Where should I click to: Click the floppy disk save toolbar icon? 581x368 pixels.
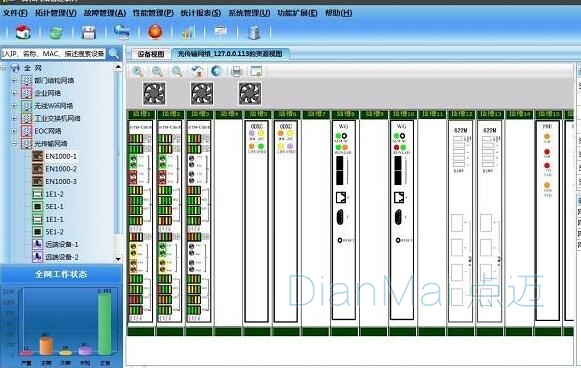coord(89,33)
